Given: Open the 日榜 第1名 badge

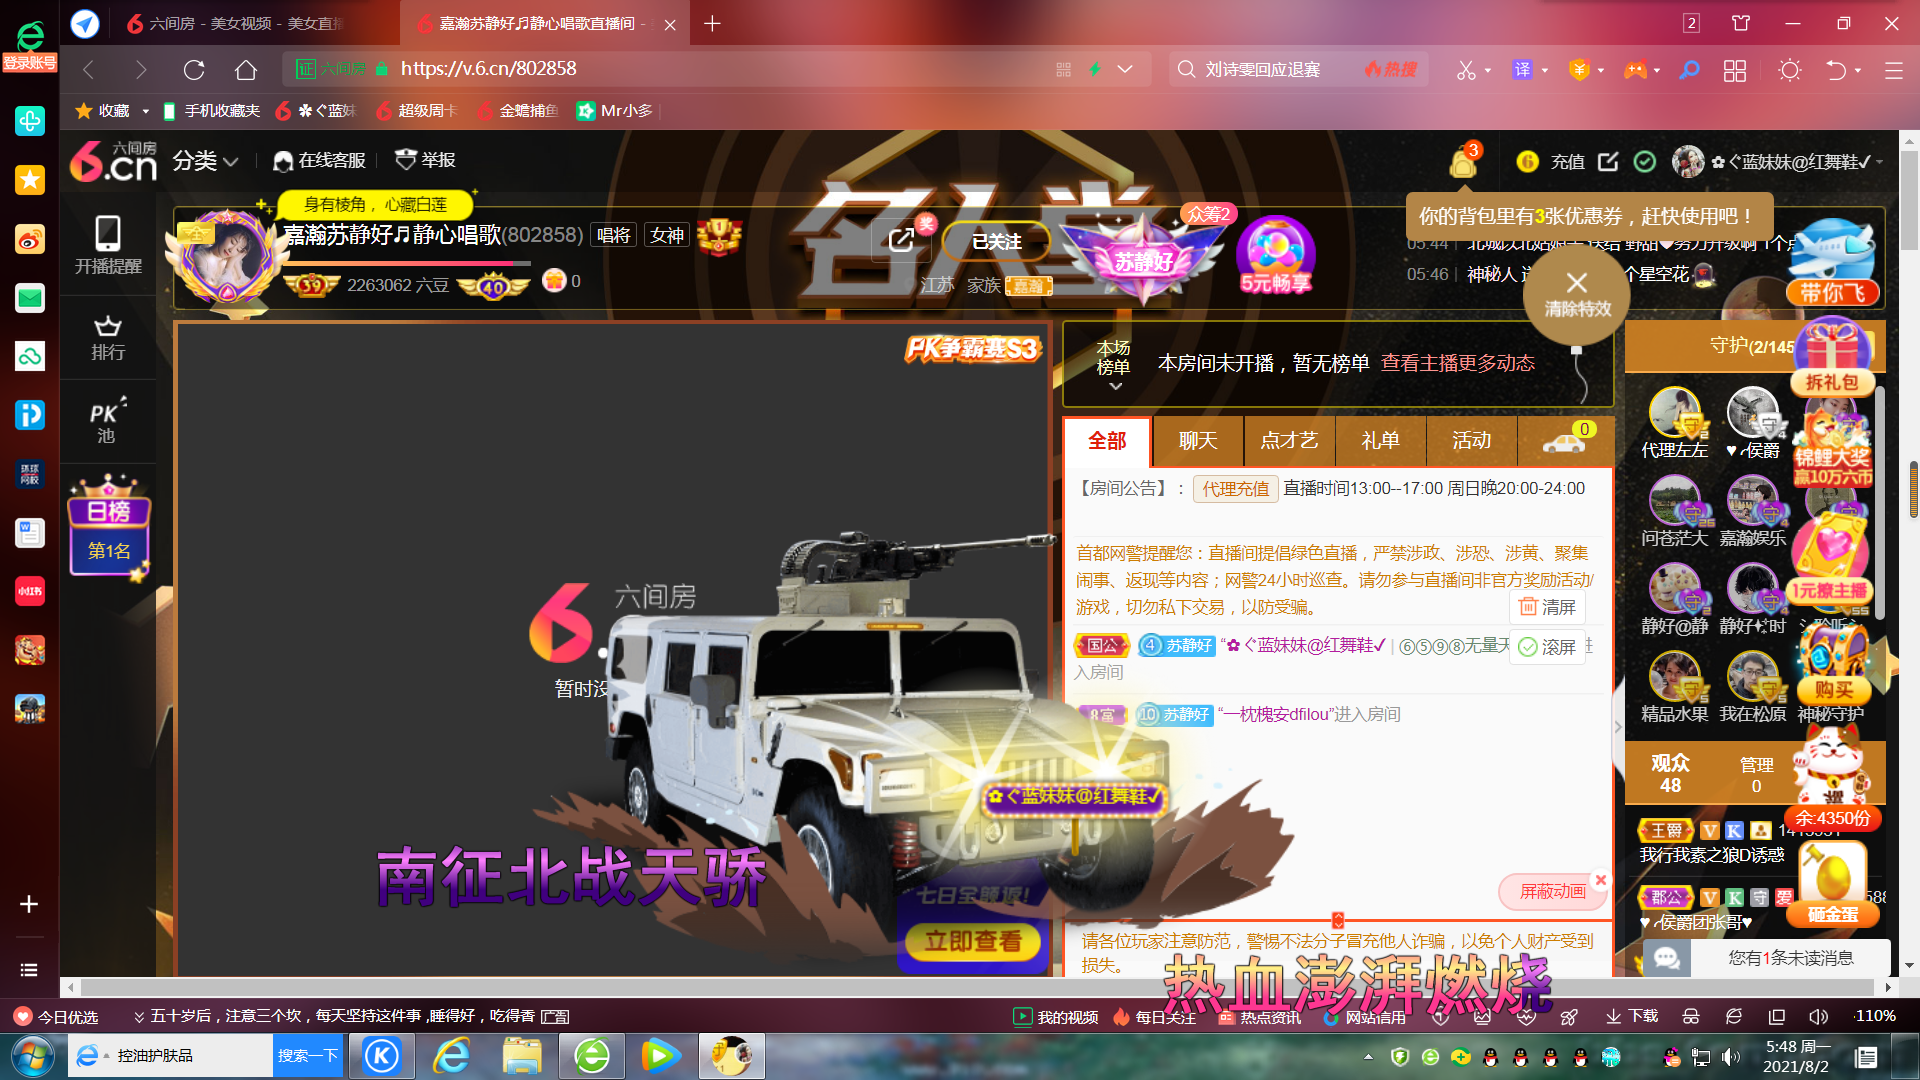Looking at the screenshot, I should tap(109, 530).
